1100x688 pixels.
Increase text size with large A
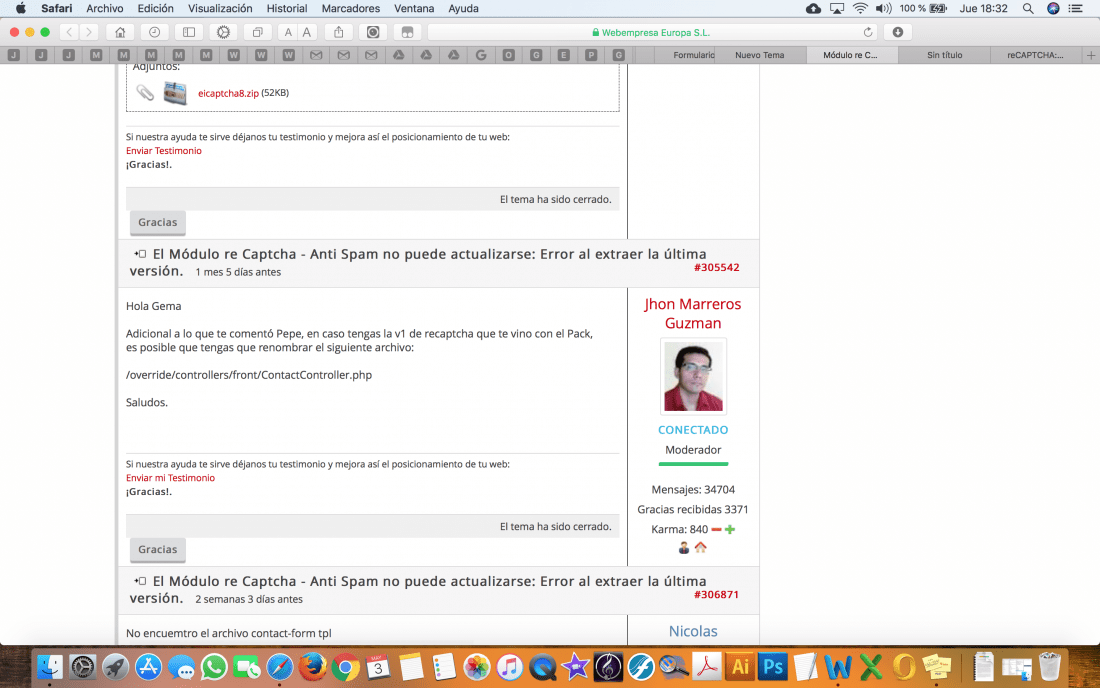point(307,32)
